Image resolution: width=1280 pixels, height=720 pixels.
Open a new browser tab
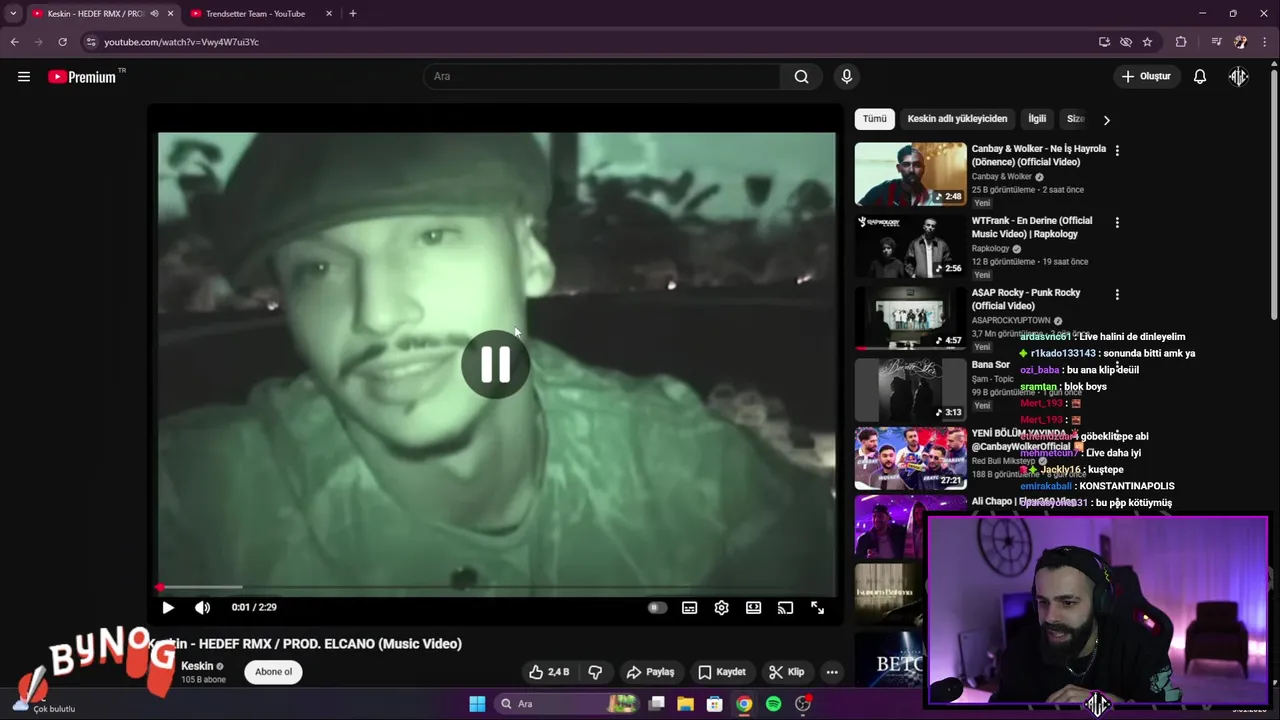tap(352, 14)
